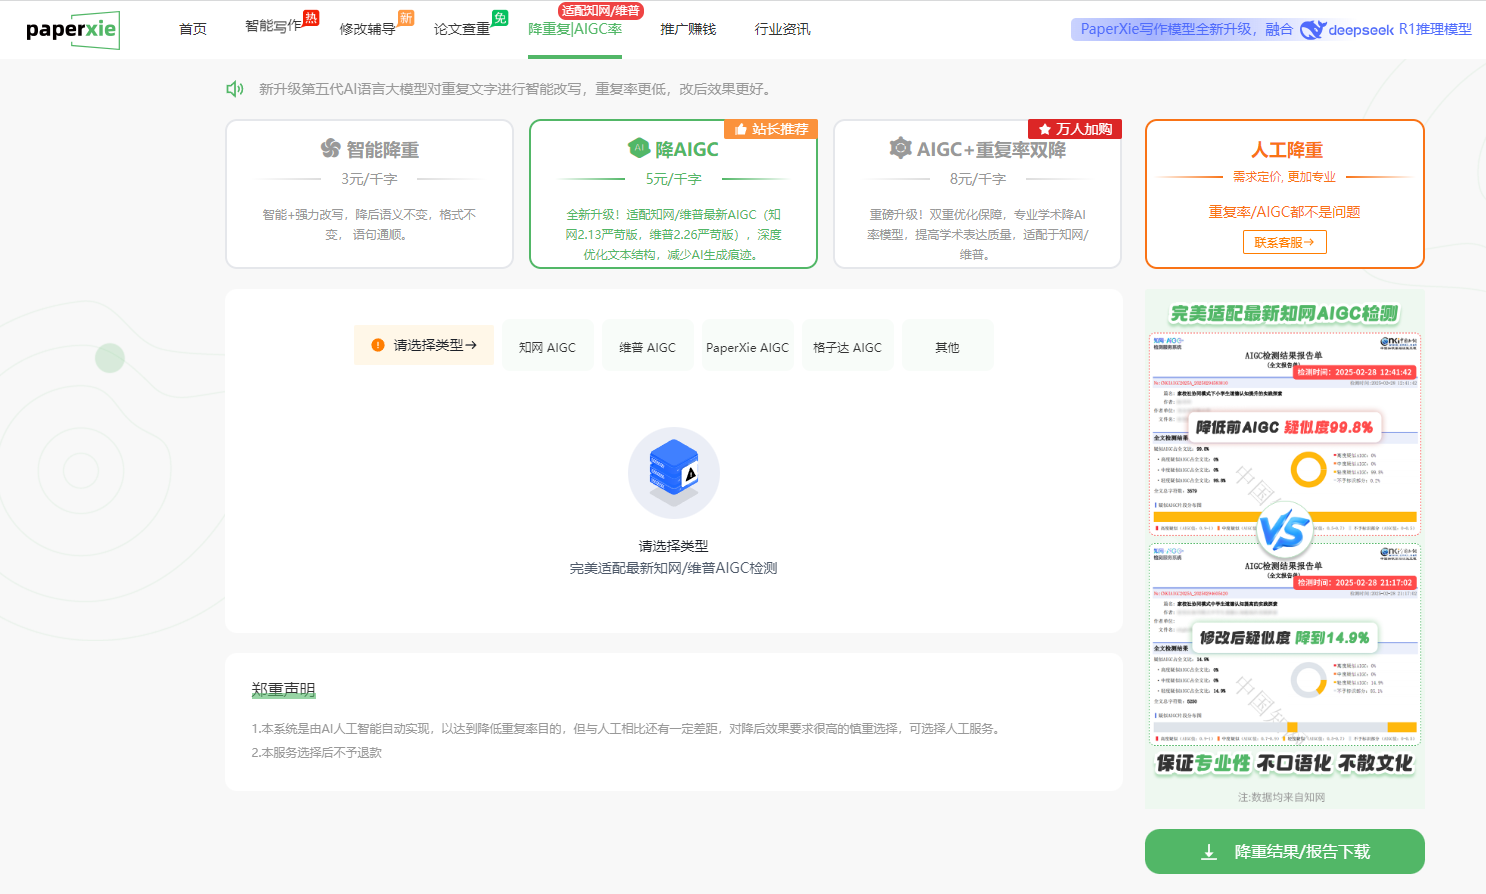Click the 适配知网/维普 red badge
This screenshot has width=1486, height=894.
600,10
